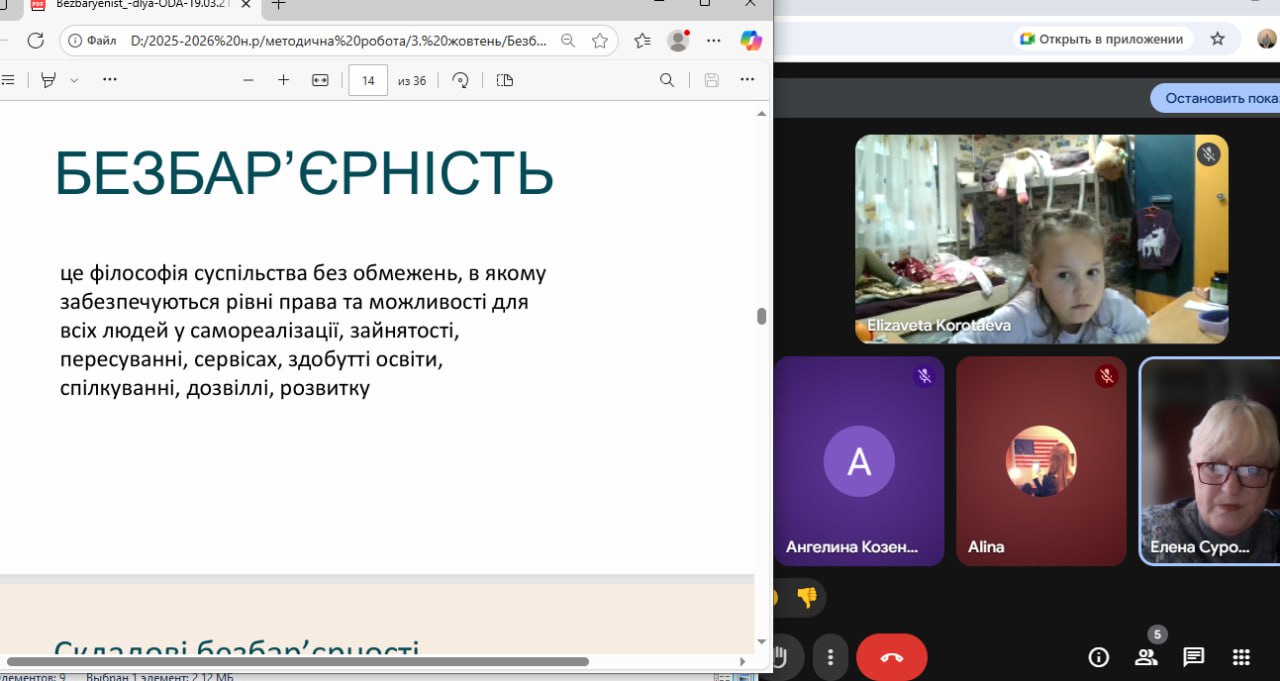Send a thumbs-down reaction
This screenshot has width=1280, height=681.
click(x=806, y=598)
